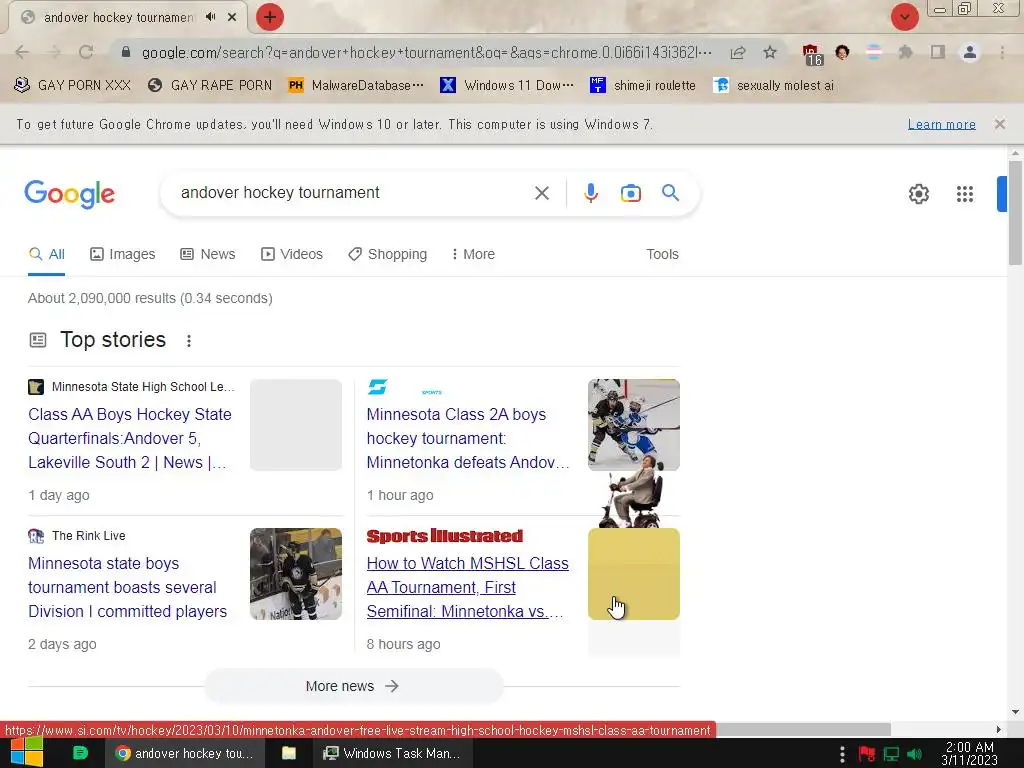Open File Explorer folder on taskbar

click(289, 753)
